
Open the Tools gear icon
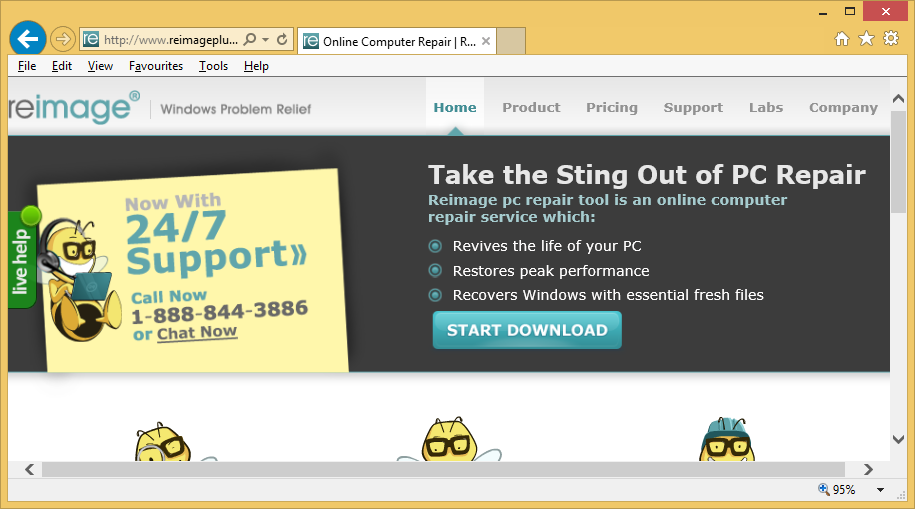coord(891,39)
